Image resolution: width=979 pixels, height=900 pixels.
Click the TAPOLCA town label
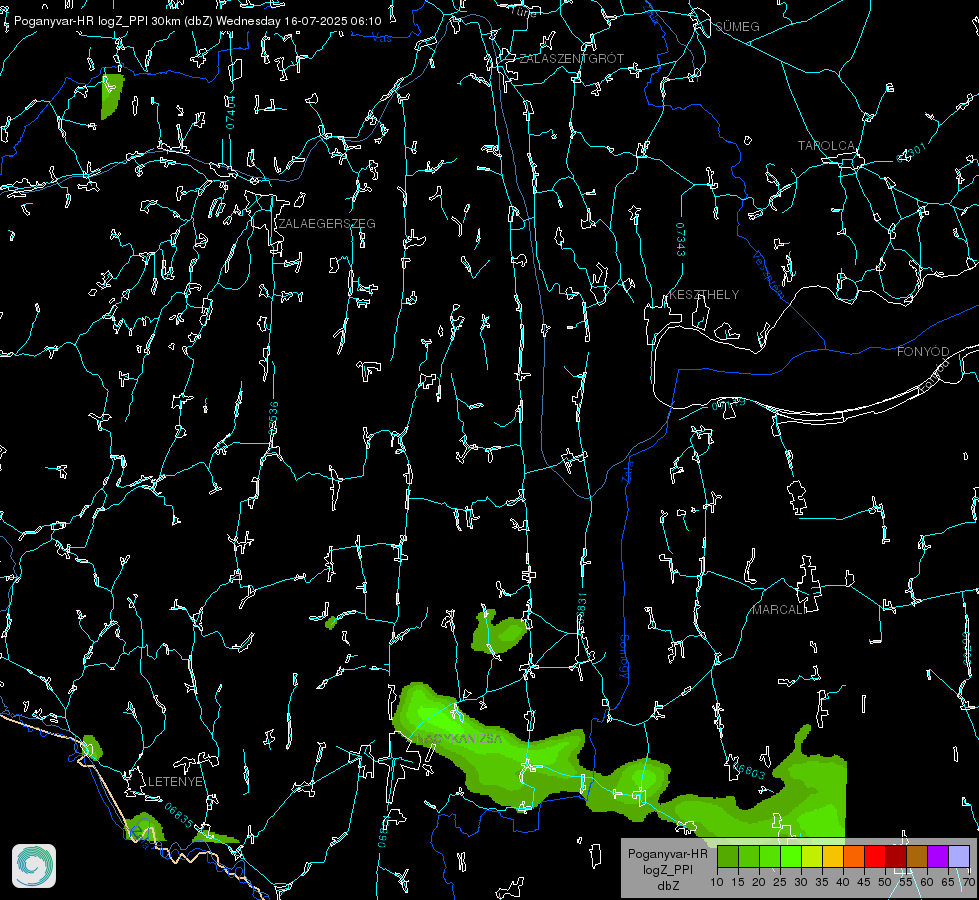[x=826, y=146]
